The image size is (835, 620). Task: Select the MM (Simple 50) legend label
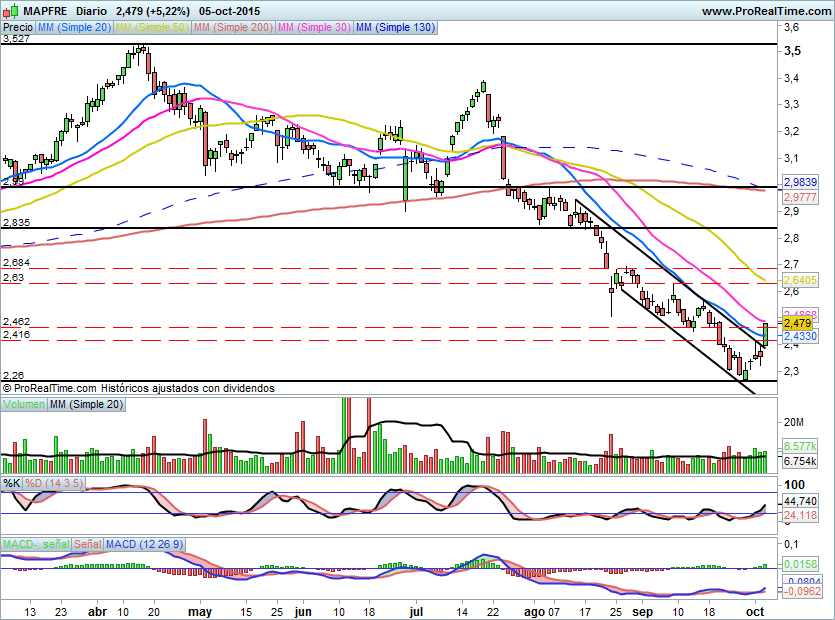[x=152, y=27]
